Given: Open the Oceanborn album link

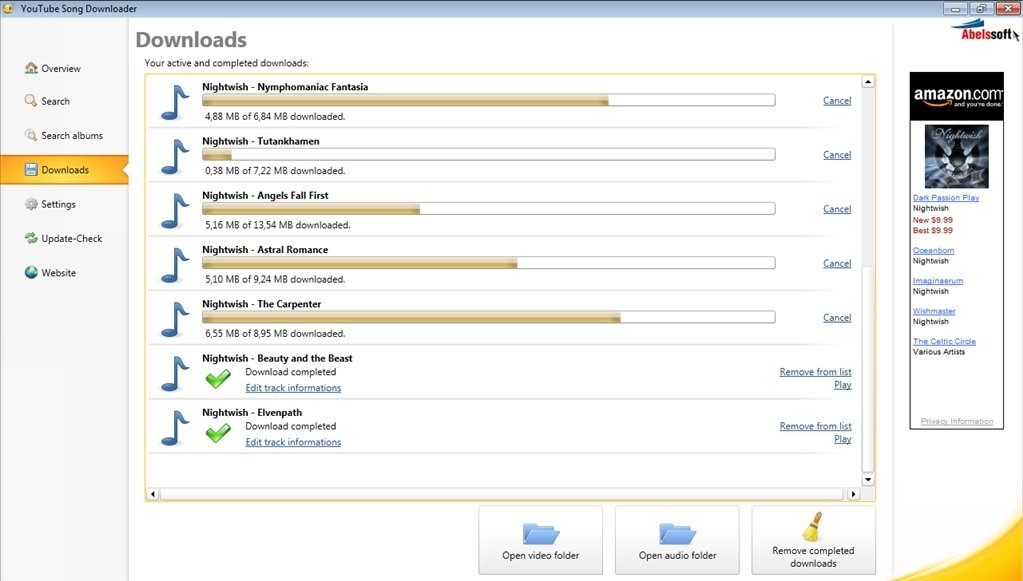Looking at the screenshot, I should 933,250.
